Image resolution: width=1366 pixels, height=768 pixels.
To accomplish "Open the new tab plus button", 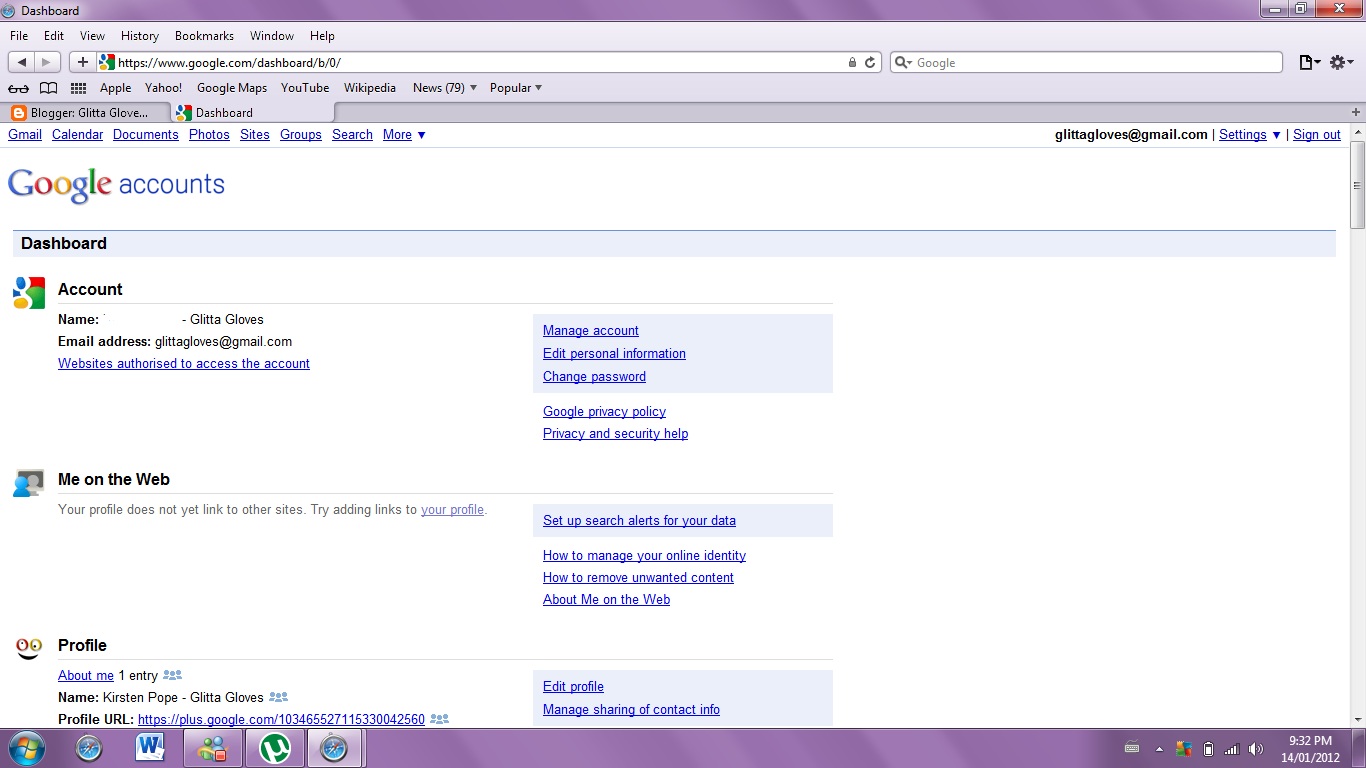I will 1356,112.
